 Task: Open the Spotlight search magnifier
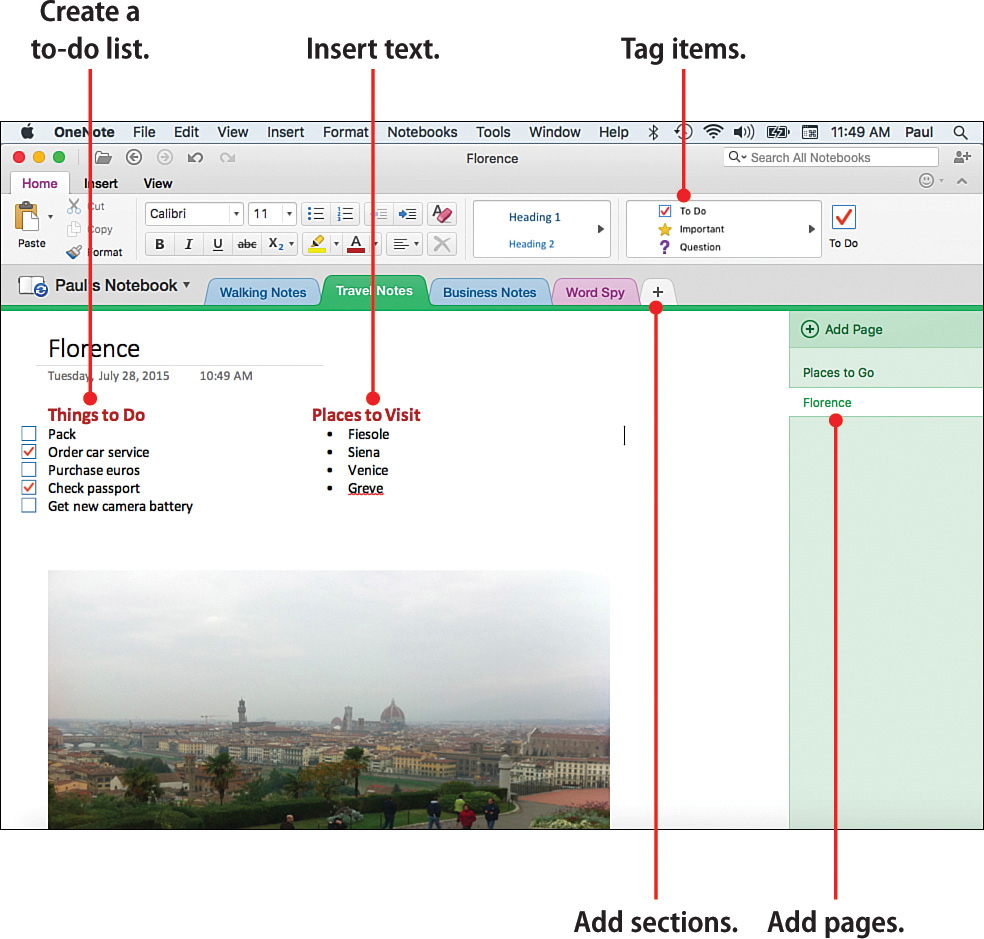960,132
